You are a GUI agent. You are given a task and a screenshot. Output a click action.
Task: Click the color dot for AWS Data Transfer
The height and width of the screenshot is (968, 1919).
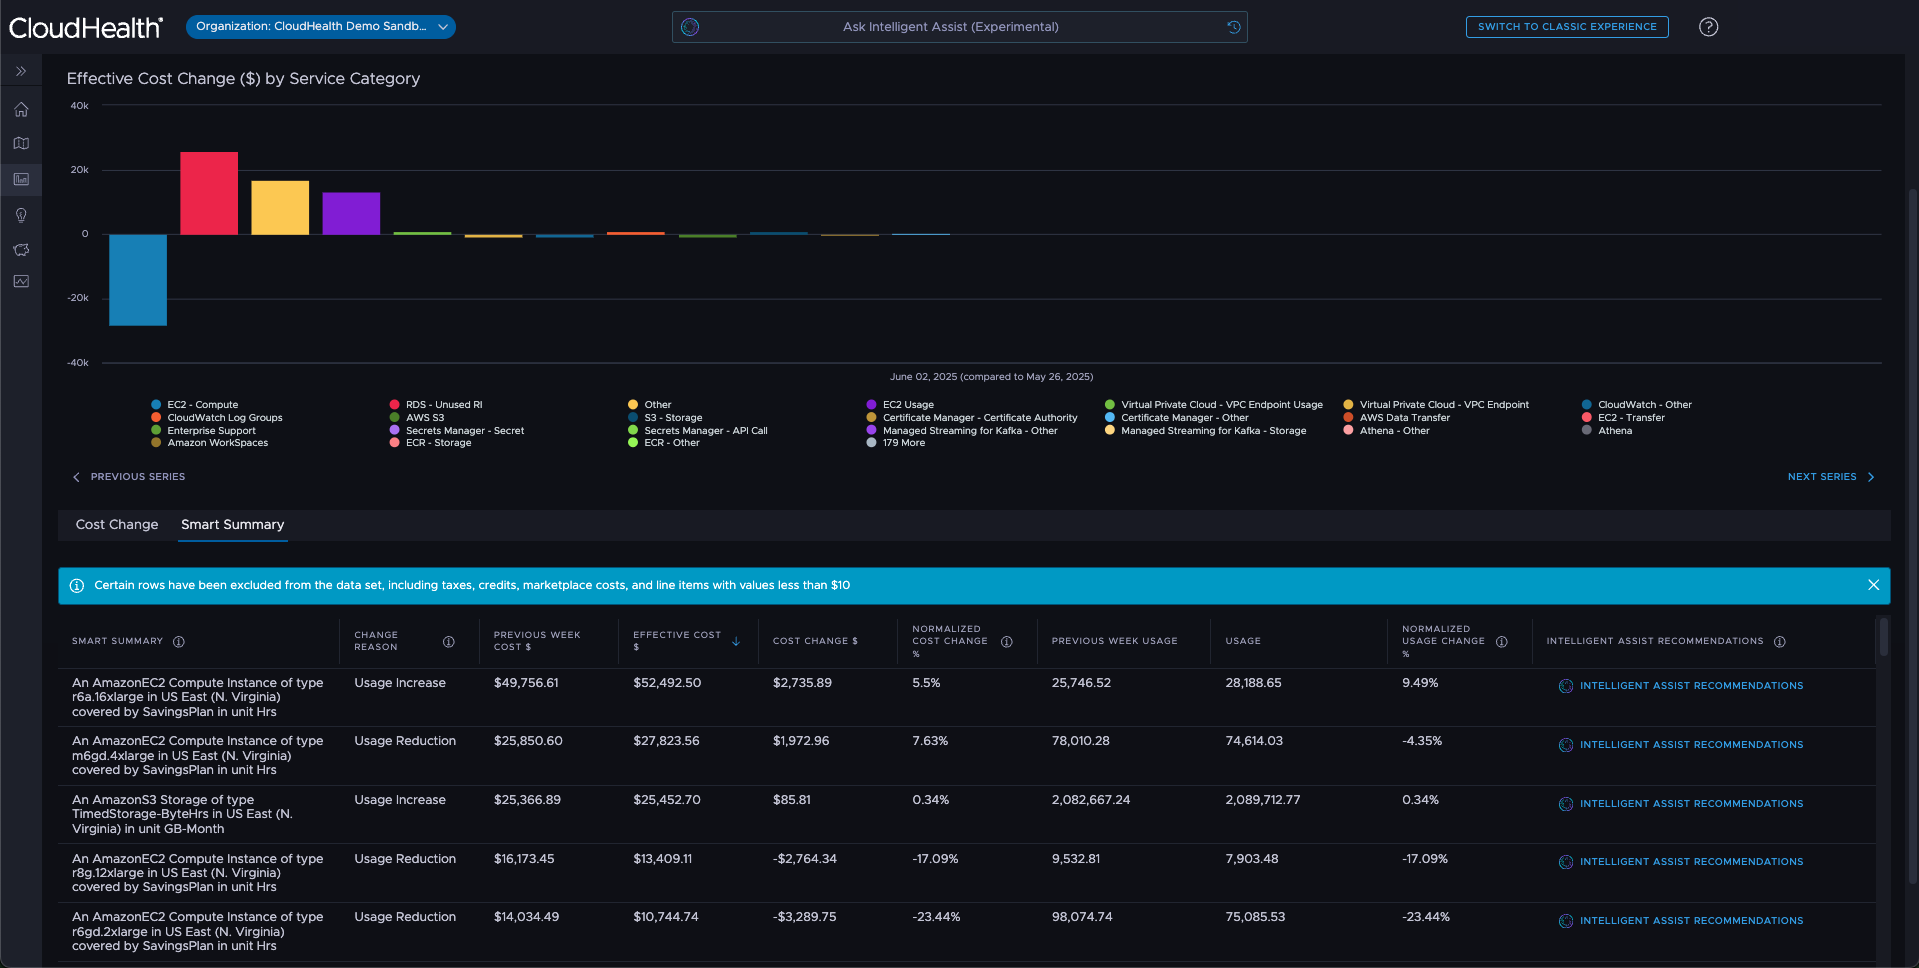coord(1348,418)
